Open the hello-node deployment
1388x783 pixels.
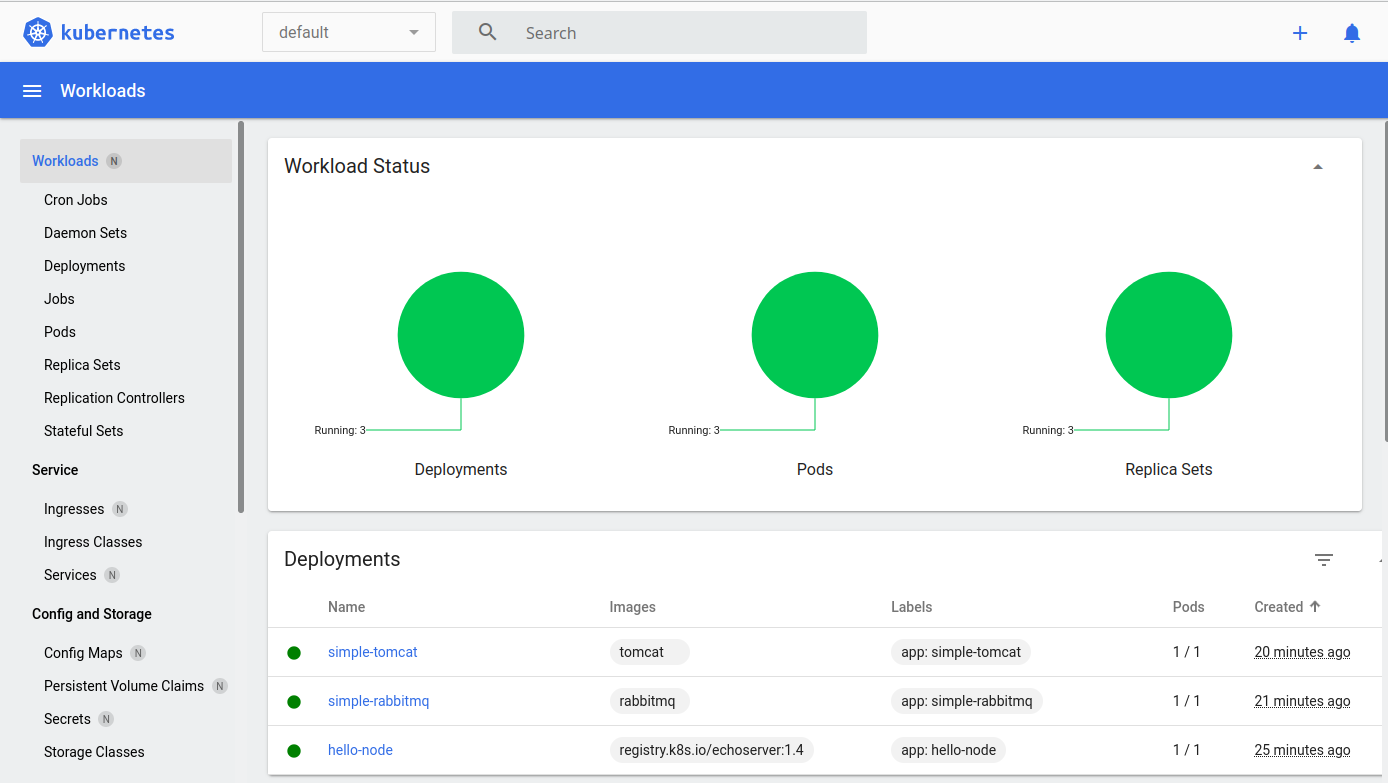(x=360, y=749)
